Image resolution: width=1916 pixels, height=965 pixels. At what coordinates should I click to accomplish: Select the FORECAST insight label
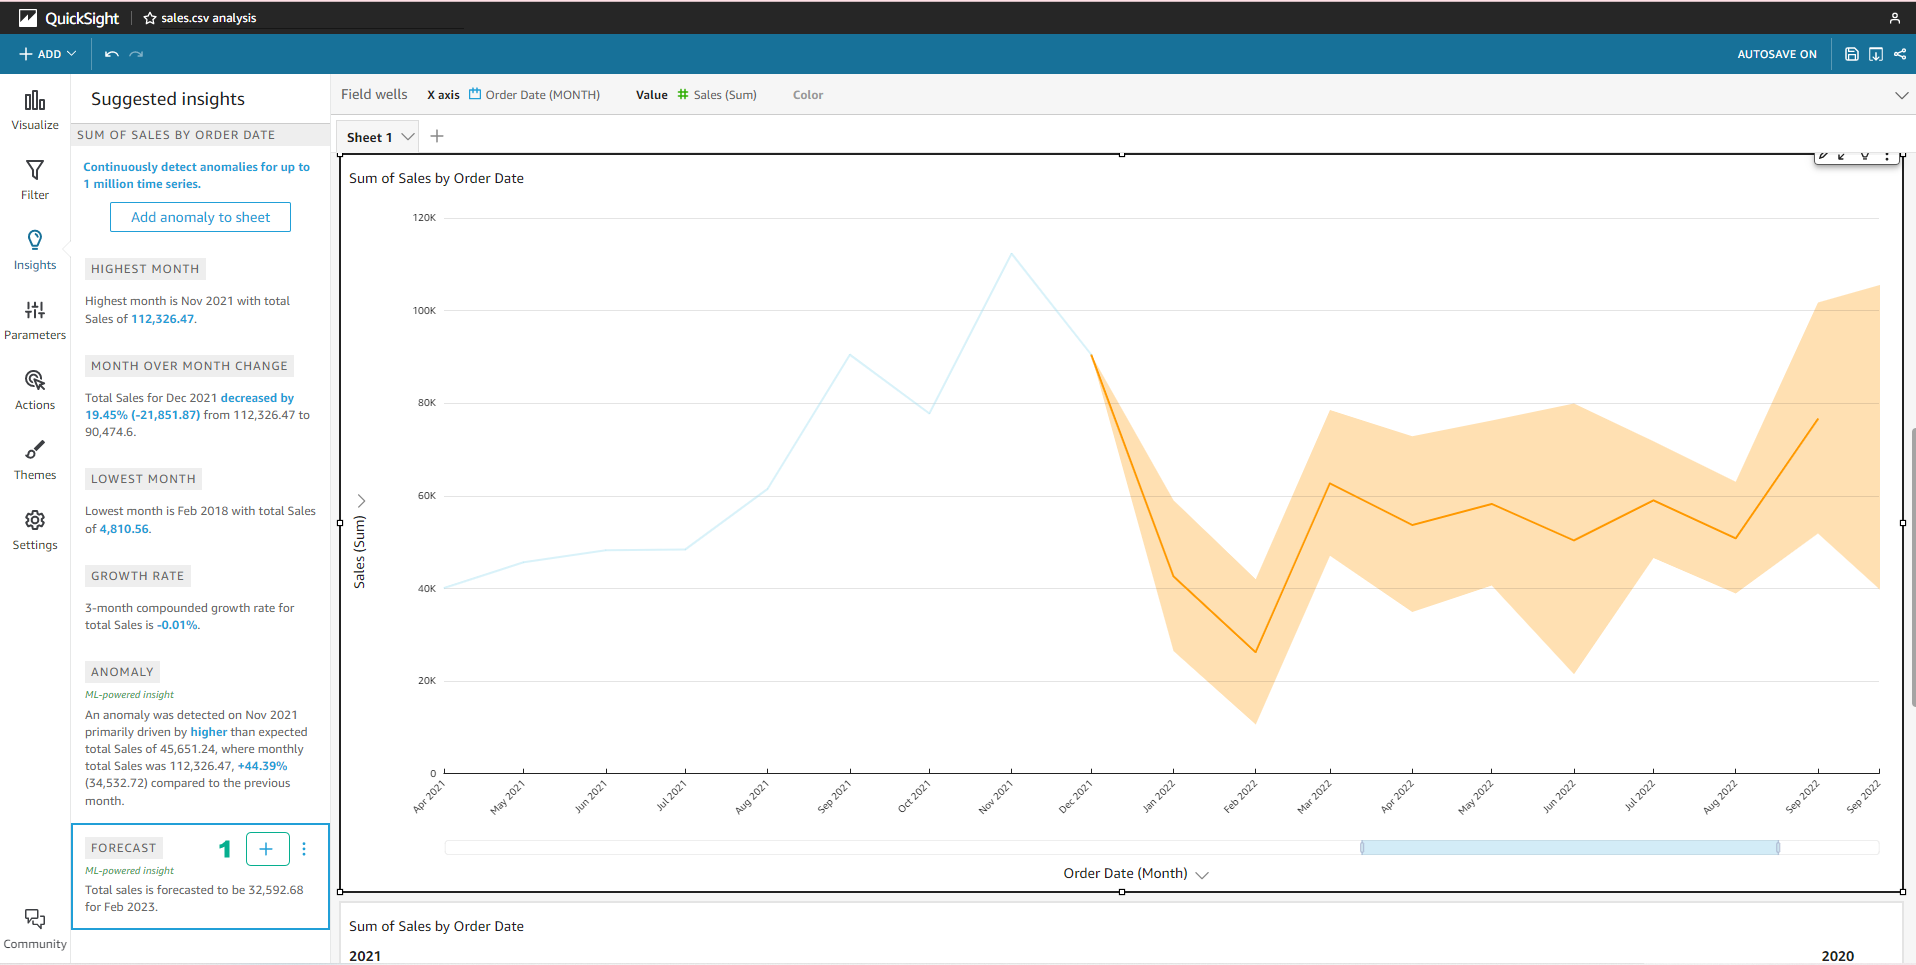(124, 848)
